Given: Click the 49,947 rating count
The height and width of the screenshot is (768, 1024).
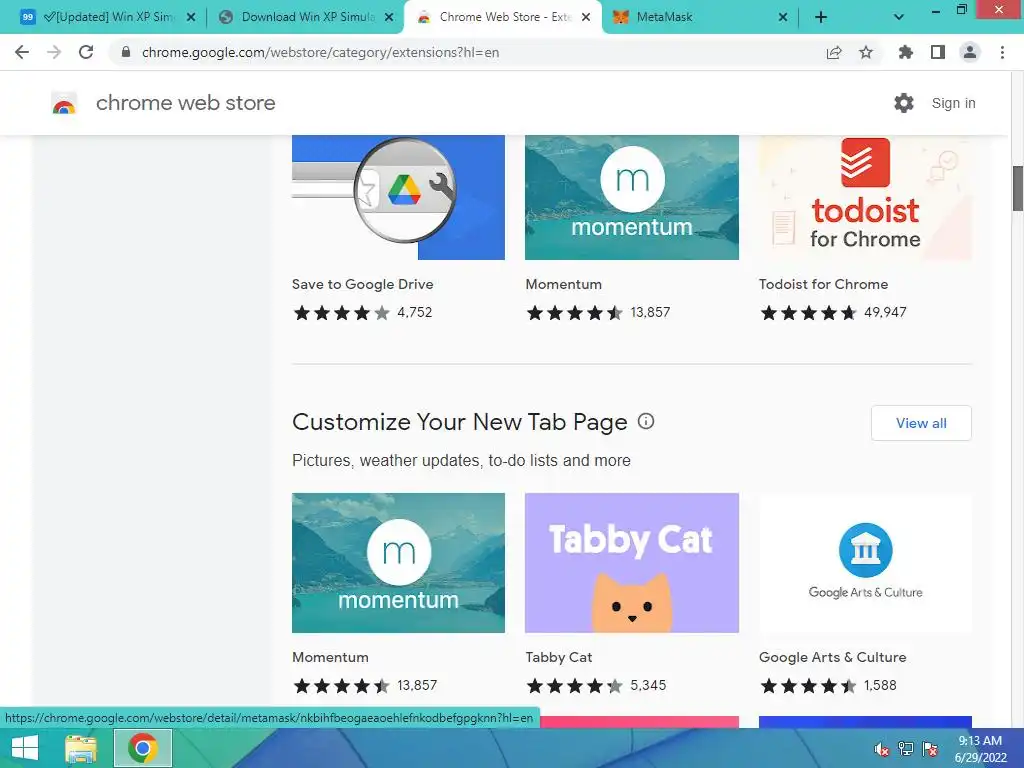Looking at the screenshot, I should point(885,312).
